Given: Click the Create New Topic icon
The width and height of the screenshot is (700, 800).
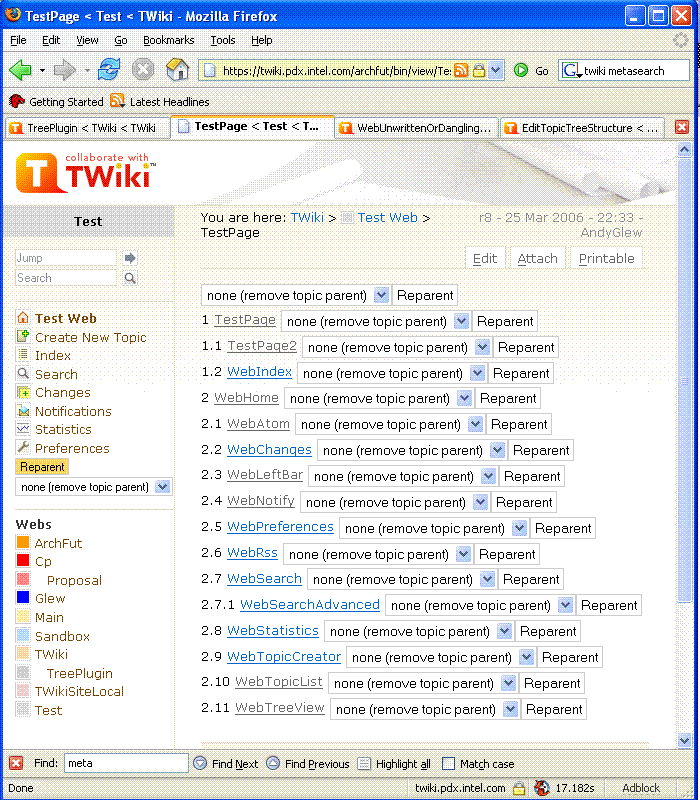Looking at the screenshot, I should tap(22, 336).
